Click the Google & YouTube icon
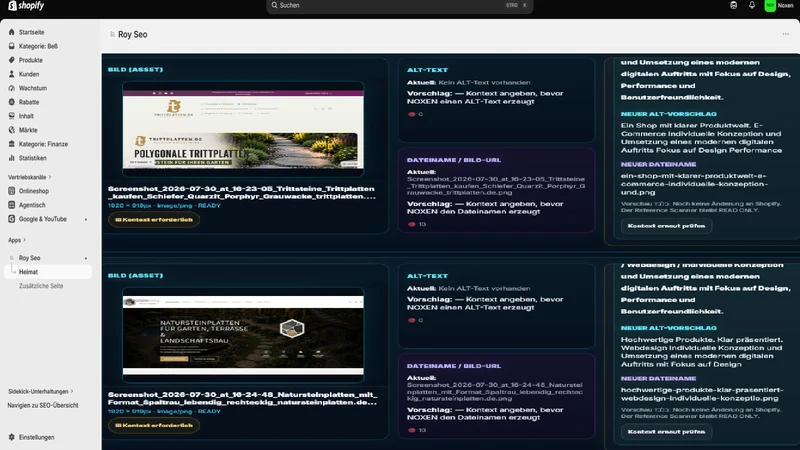 12,219
